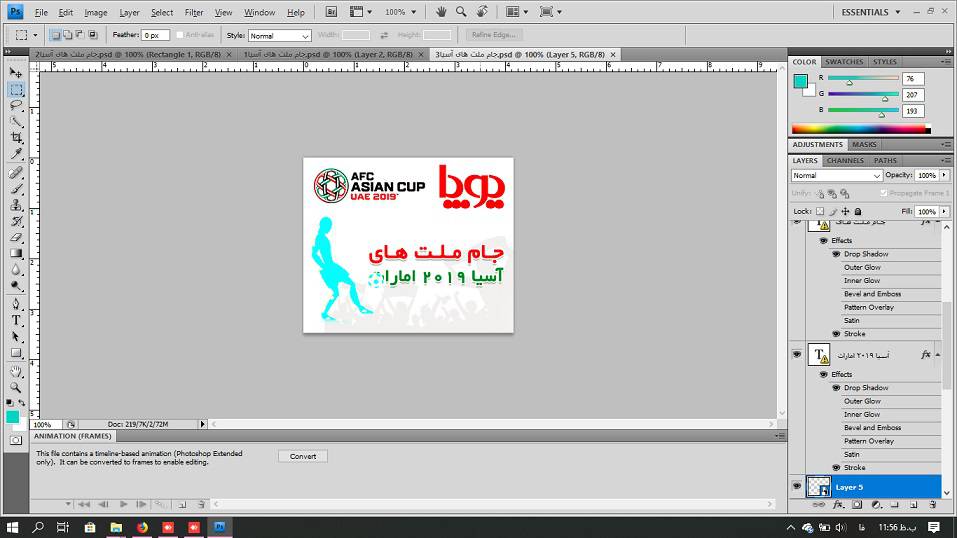This screenshot has height=538, width=957.
Task: Hide Layer 5 using its eye icon
Action: point(796,487)
